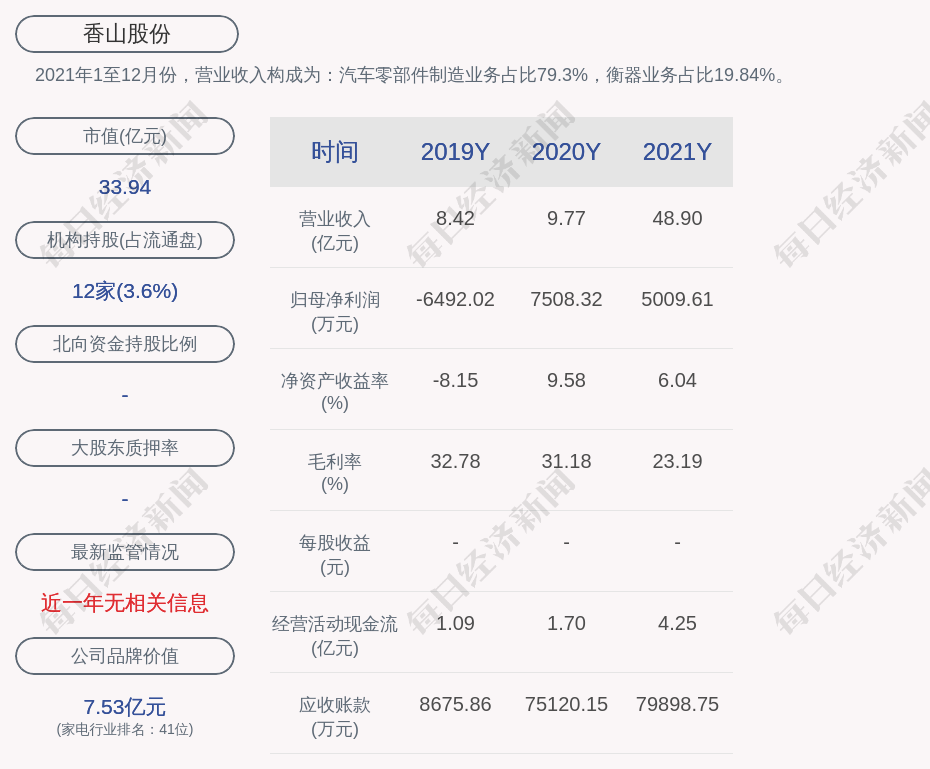Click the 应收账款(万元) row label

(335, 717)
